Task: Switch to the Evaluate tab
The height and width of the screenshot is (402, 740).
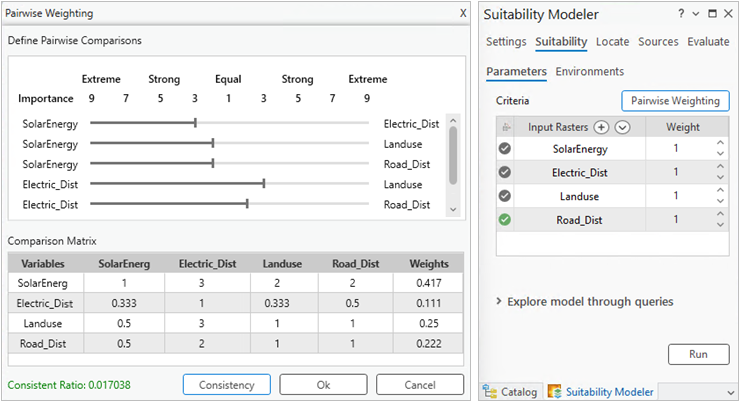Action: click(708, 42)
